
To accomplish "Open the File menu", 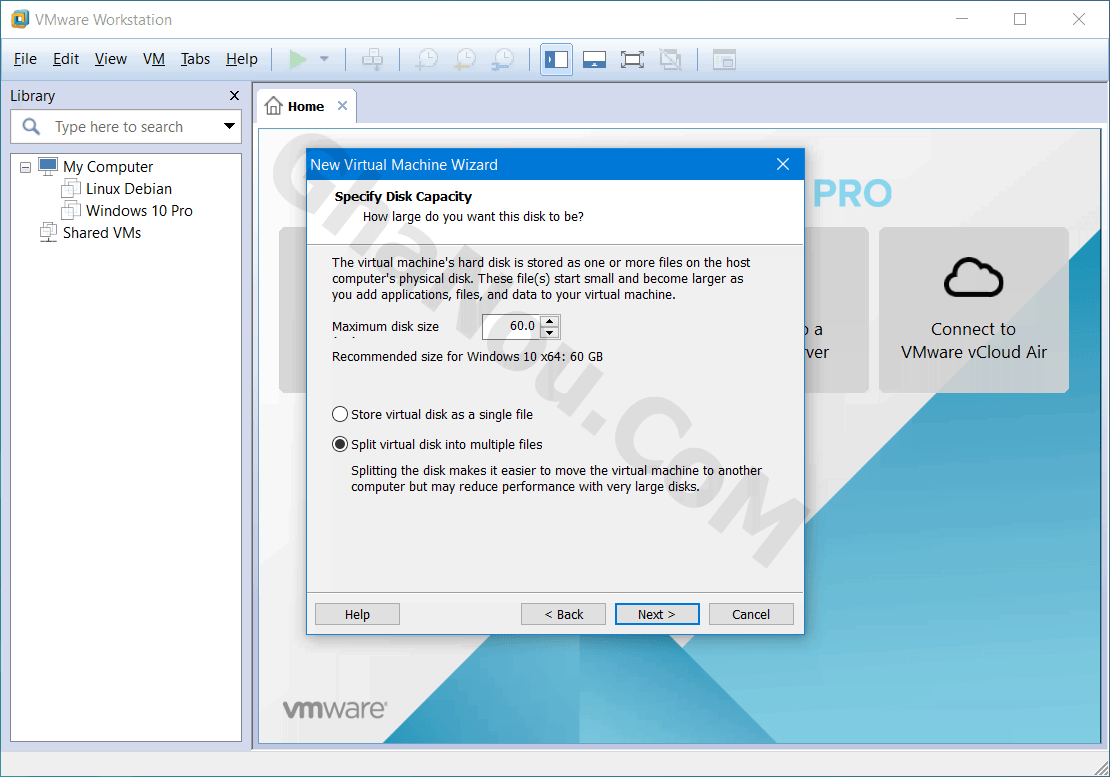I will click(x=25, y=59).
